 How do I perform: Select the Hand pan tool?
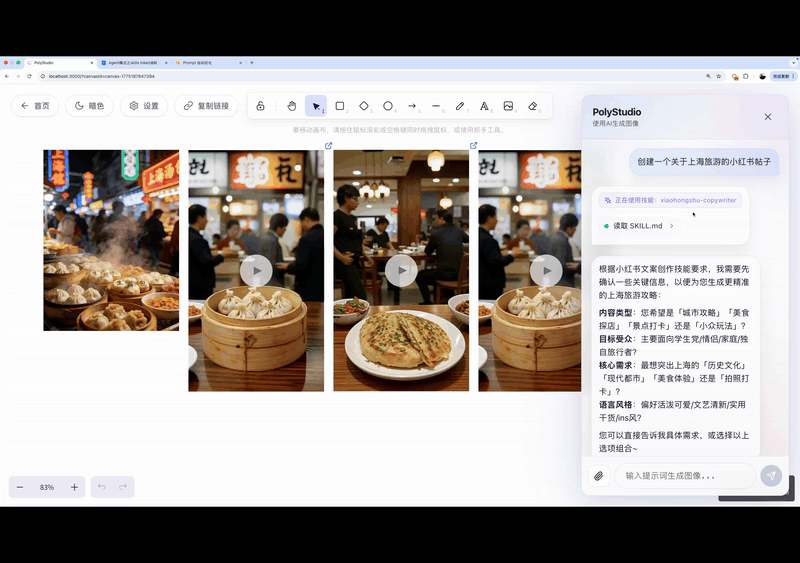click(x=291, y=106)
